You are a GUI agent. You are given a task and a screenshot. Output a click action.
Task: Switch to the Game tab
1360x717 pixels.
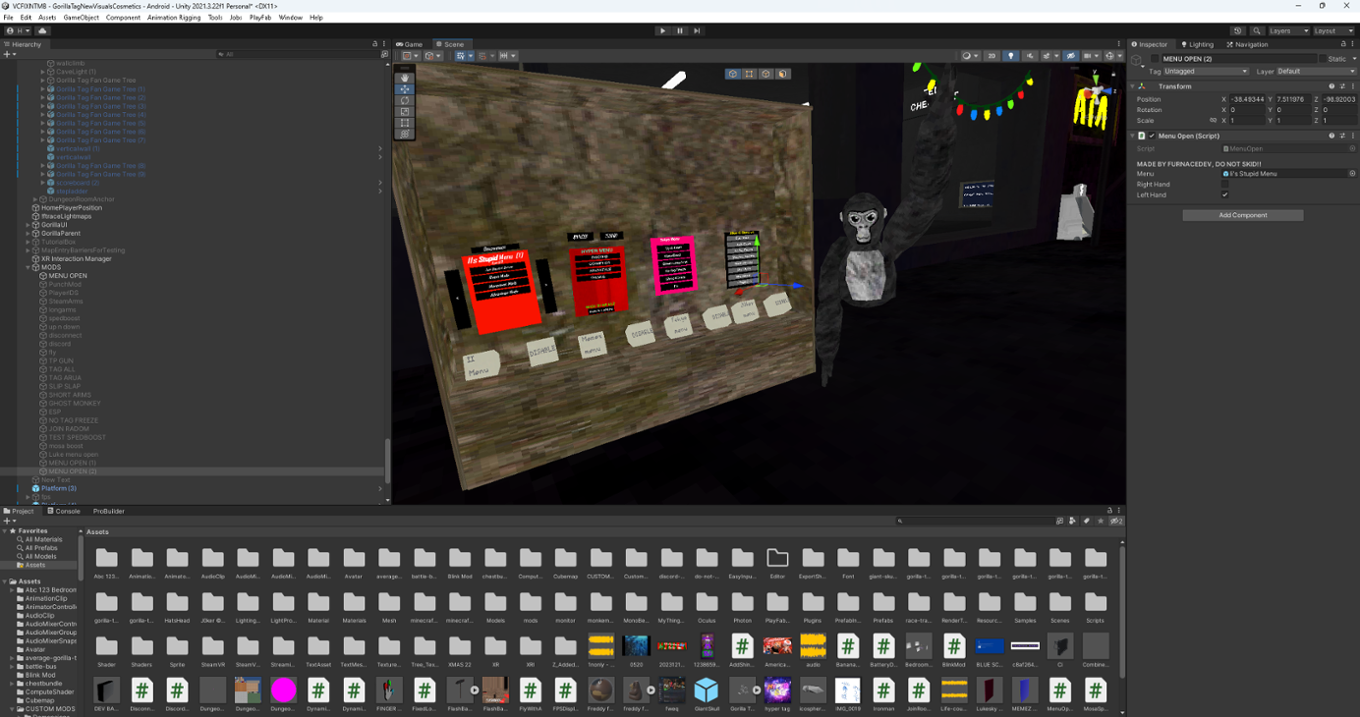point(411,44)
